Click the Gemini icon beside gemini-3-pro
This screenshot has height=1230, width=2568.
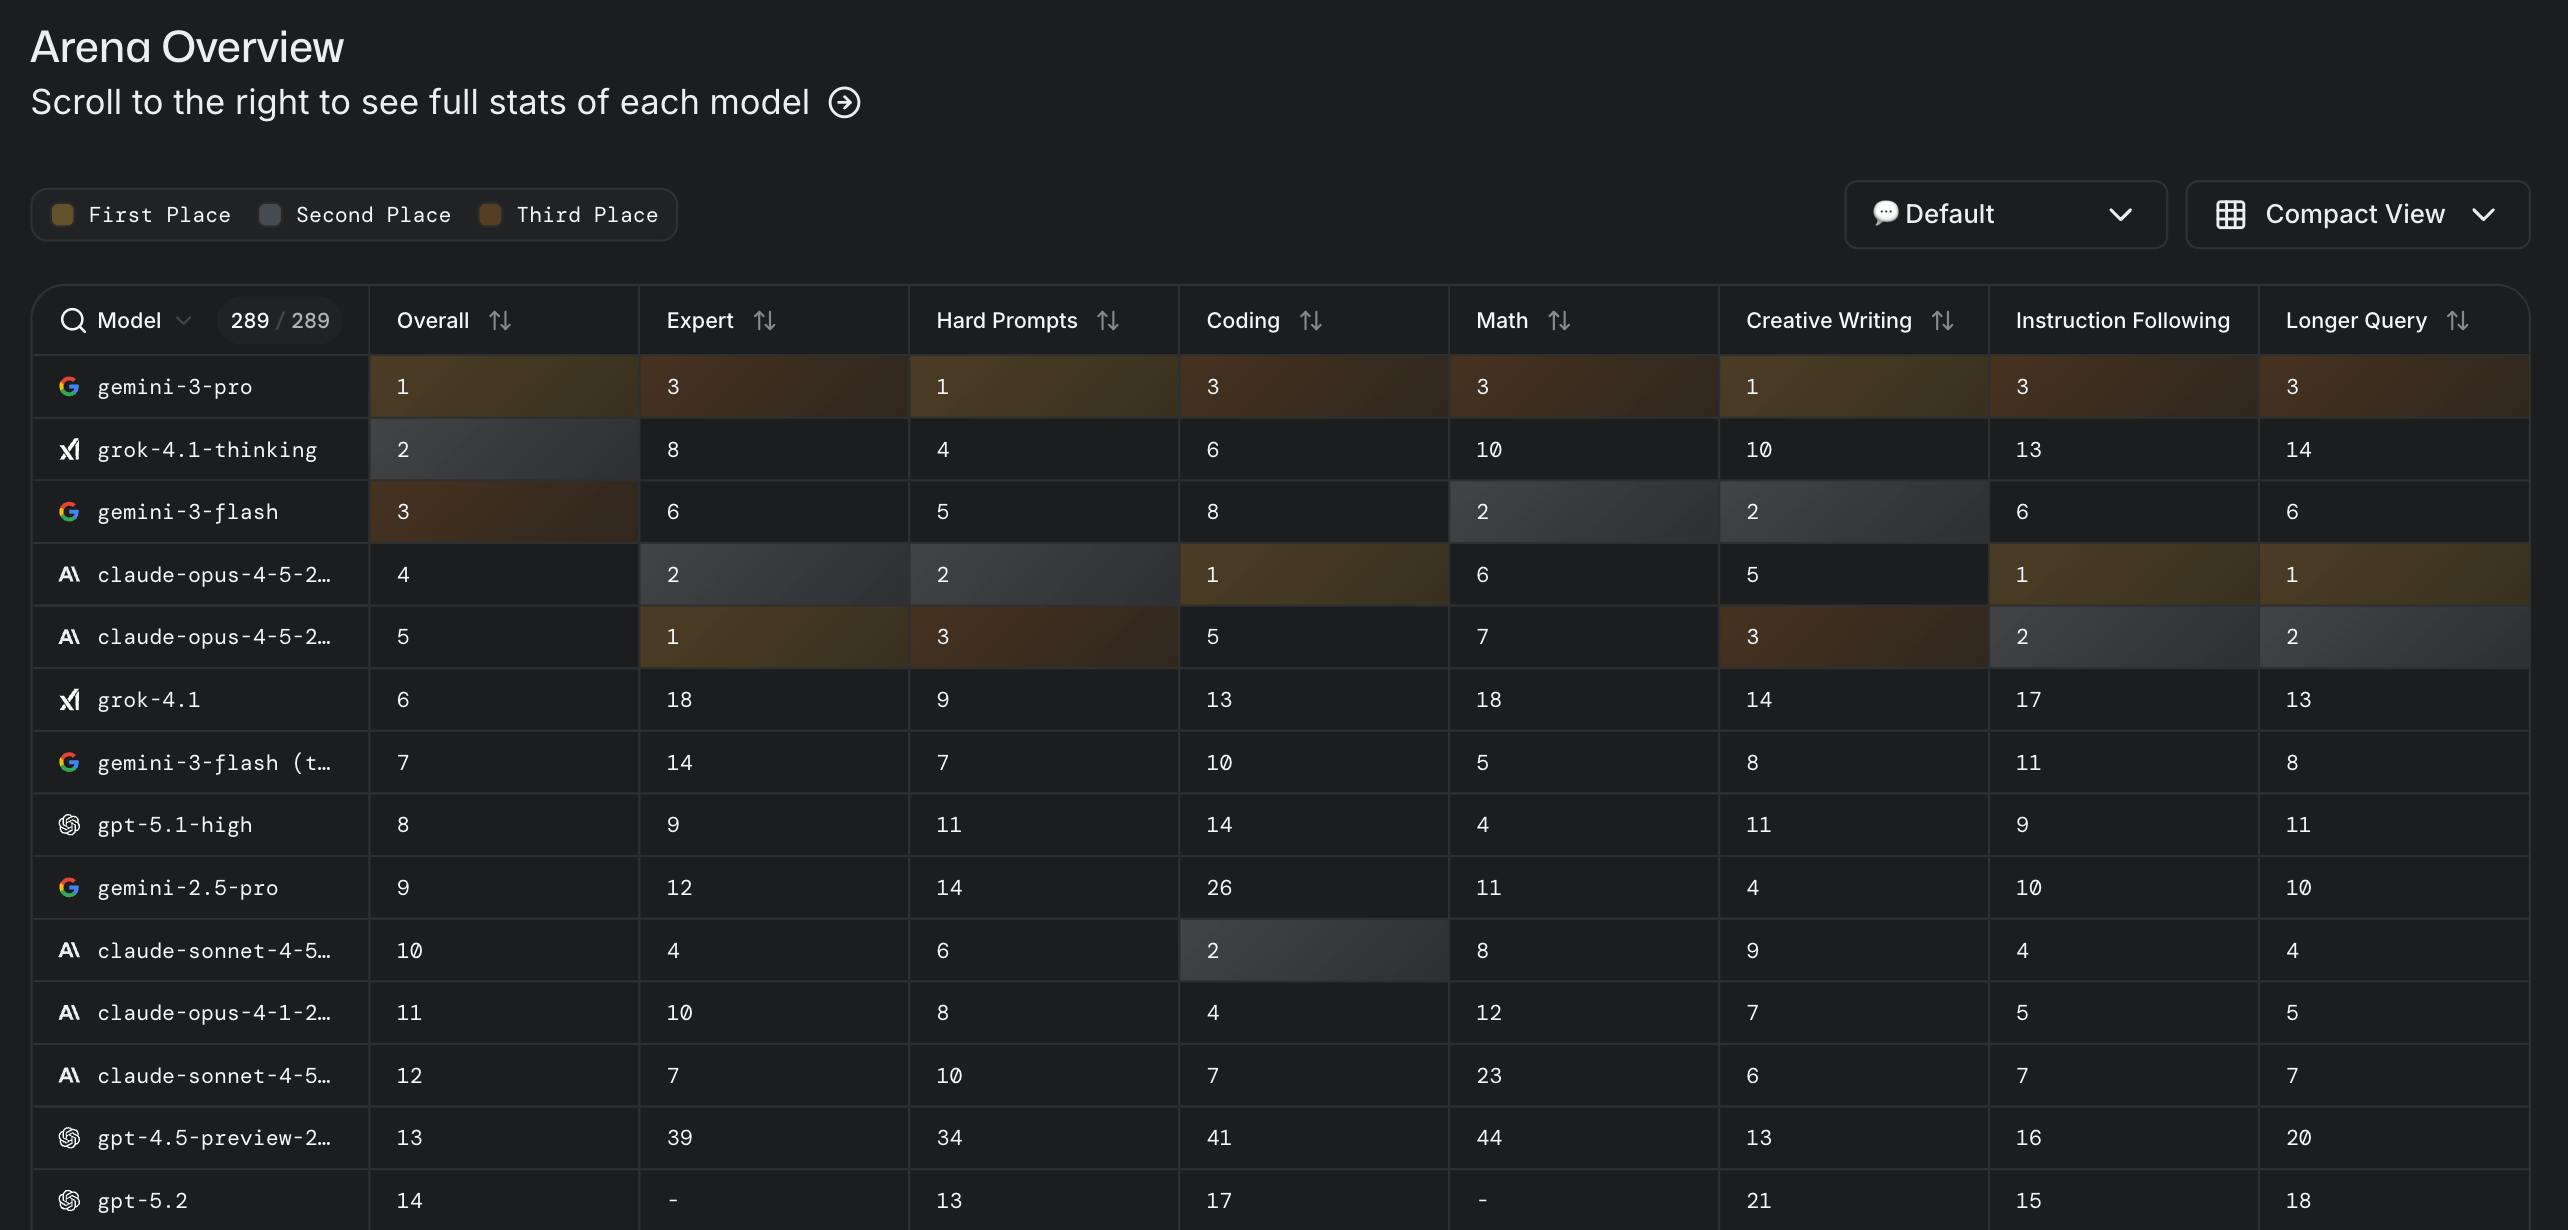tap(68, 386)
